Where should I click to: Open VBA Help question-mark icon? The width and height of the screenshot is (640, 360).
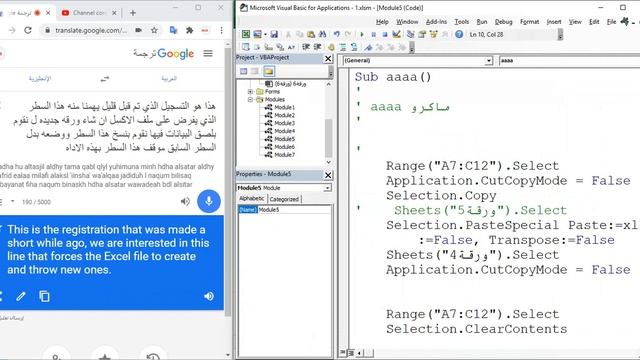[x=459, y=34]
